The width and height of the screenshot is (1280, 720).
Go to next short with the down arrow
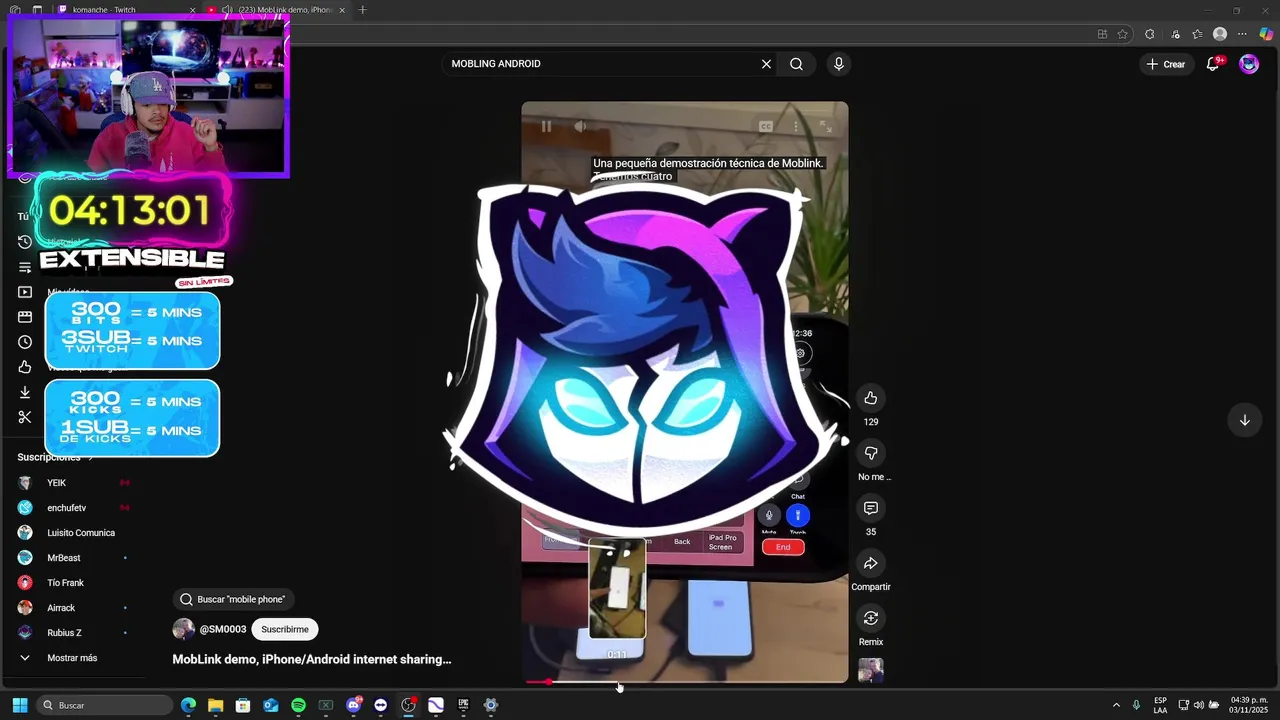(x=1245, y=420)
